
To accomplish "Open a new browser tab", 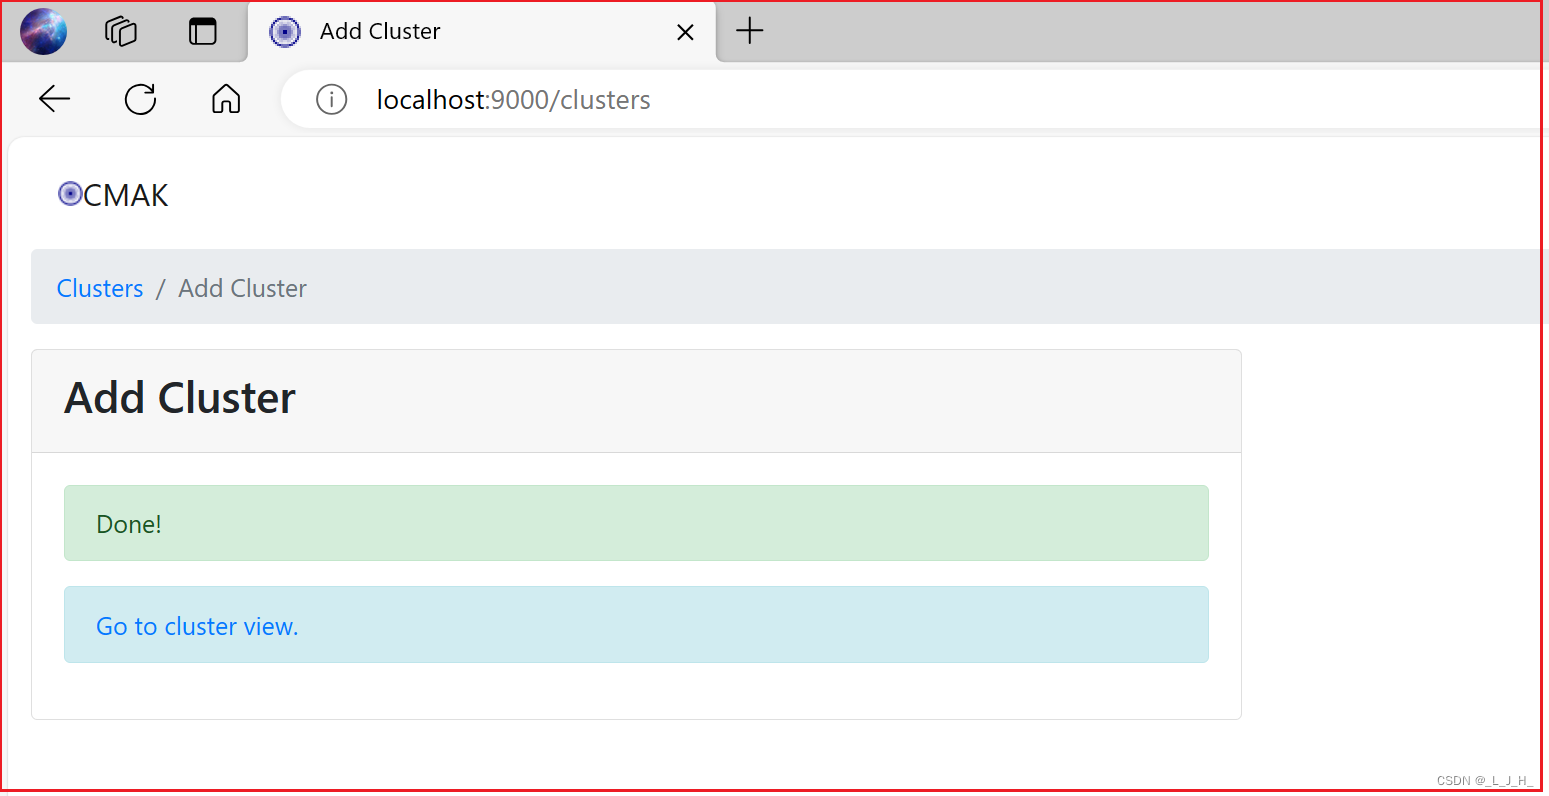I will click(x=749, y=31).
